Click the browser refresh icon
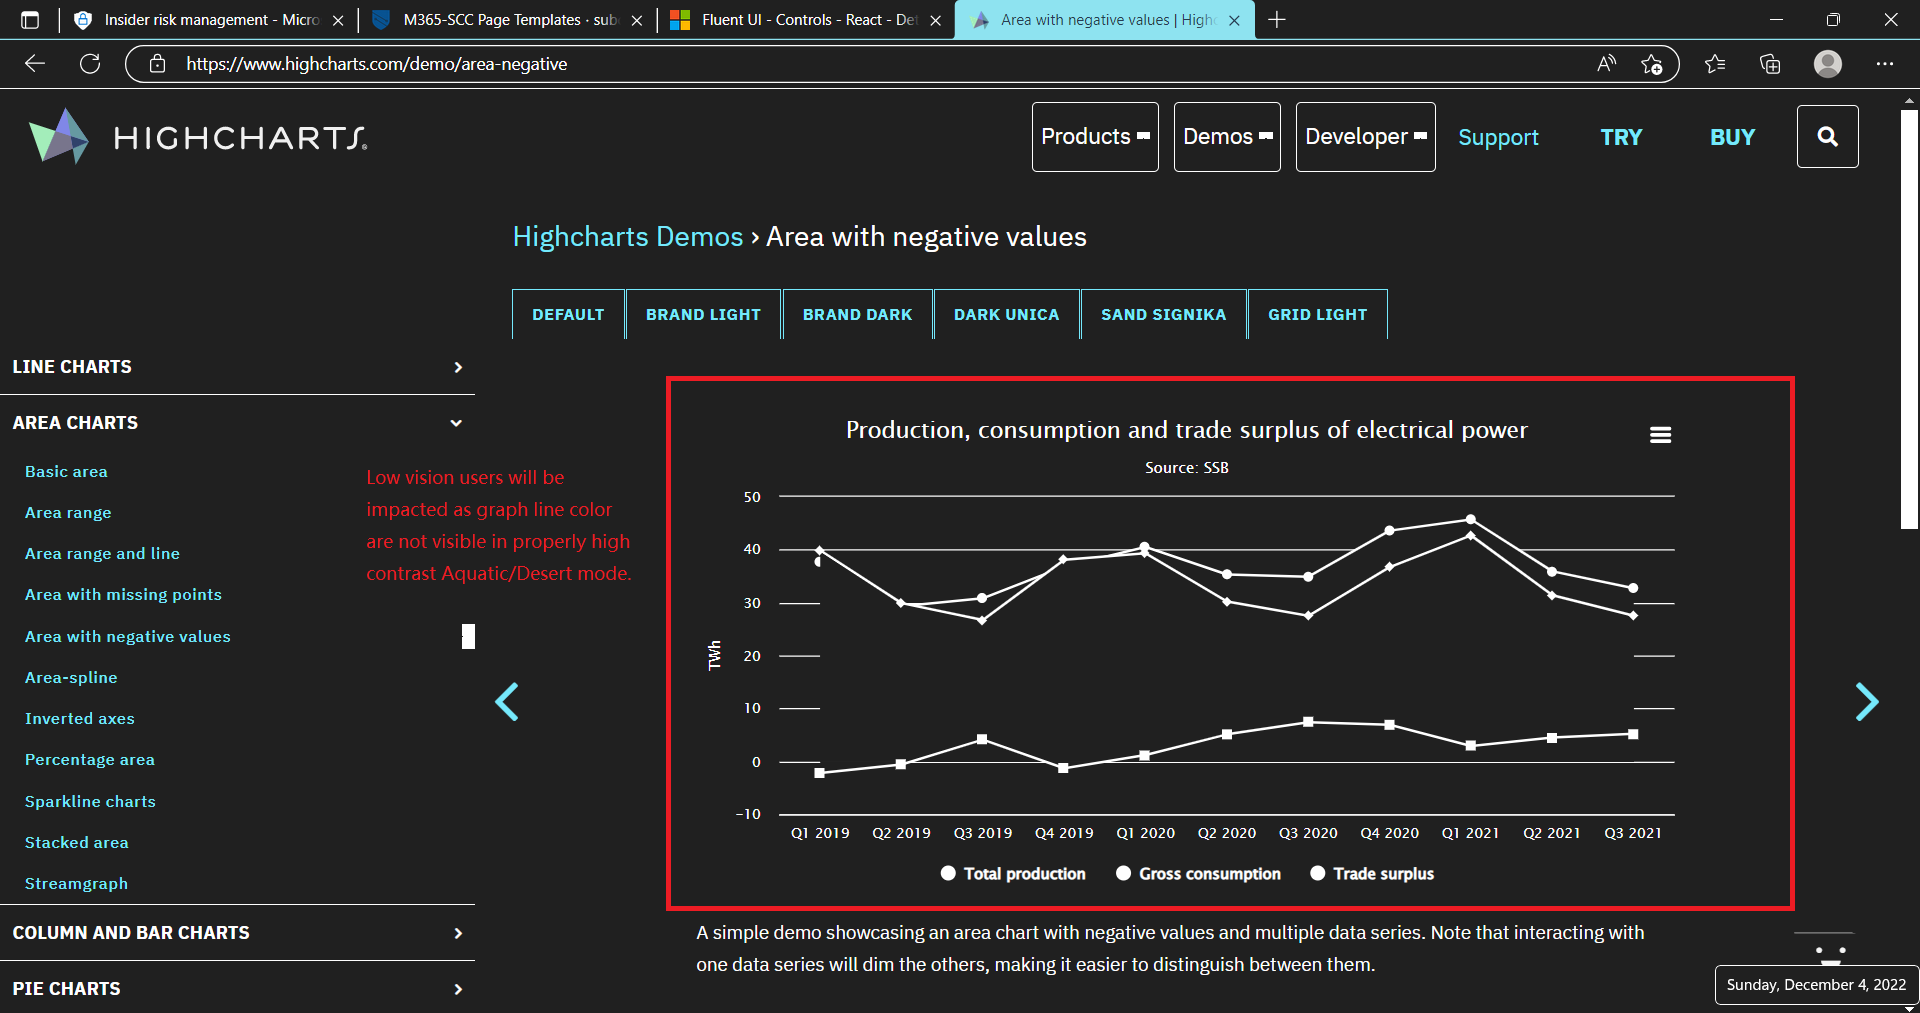 pos(90,63)
